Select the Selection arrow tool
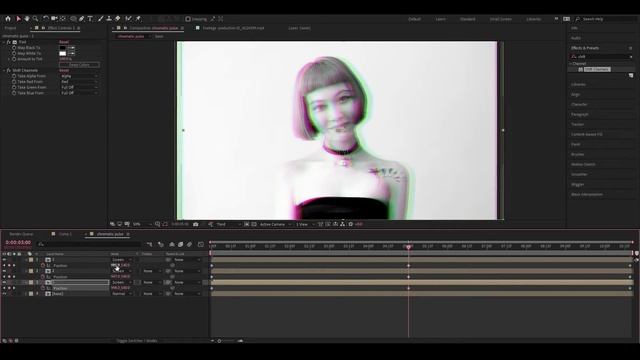This screenshot has width=640, height=360. (x=18, y=19)
